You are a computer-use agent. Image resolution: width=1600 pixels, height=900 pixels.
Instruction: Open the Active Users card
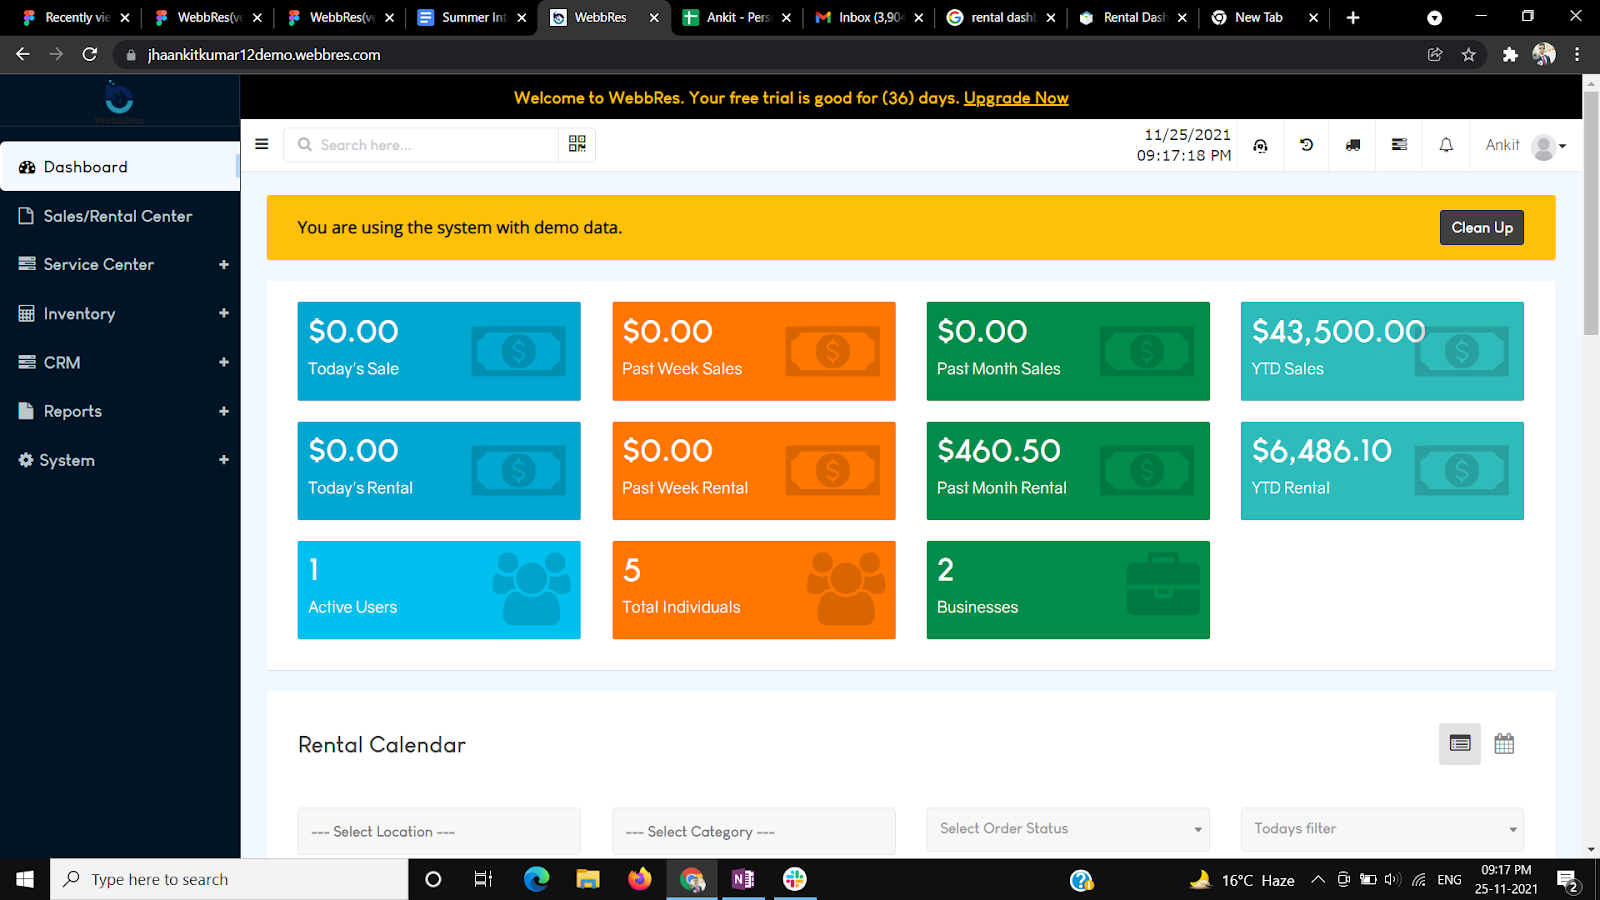(439, 590)
